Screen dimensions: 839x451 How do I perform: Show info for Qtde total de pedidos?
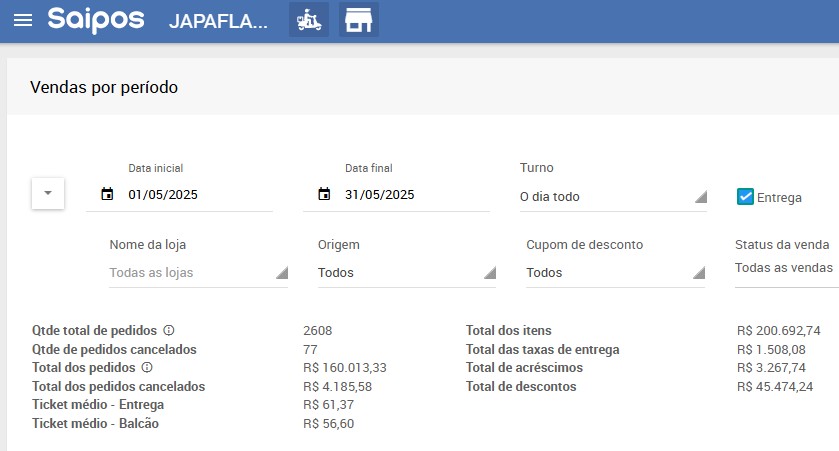pyautogui.click(x=169, y=330)
